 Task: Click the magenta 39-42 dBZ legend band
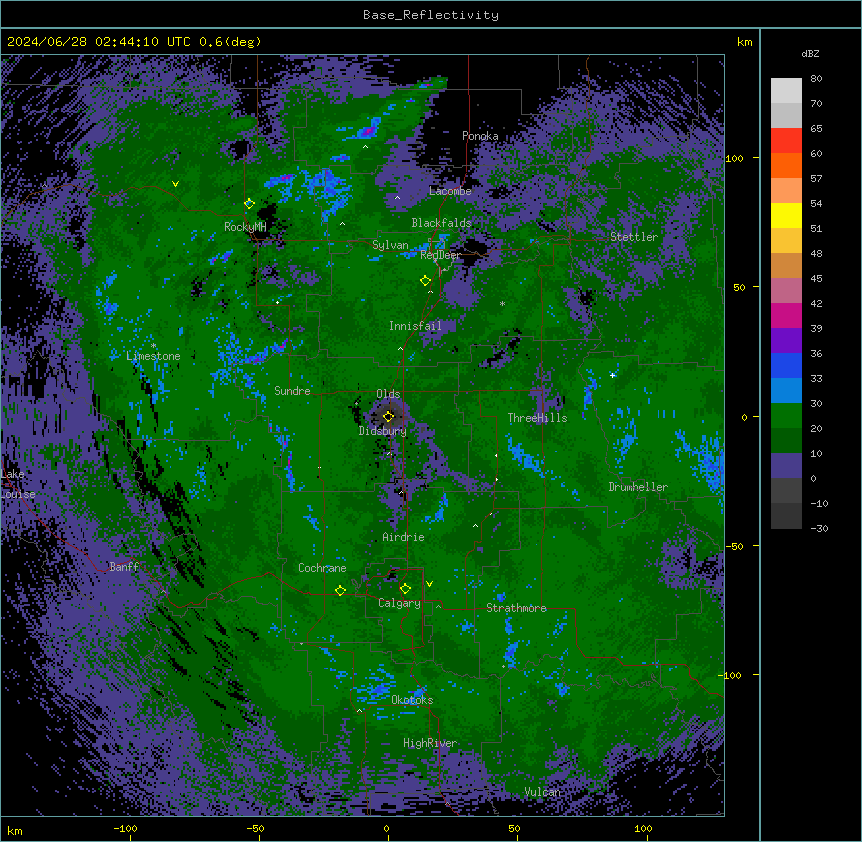[786, 315]
